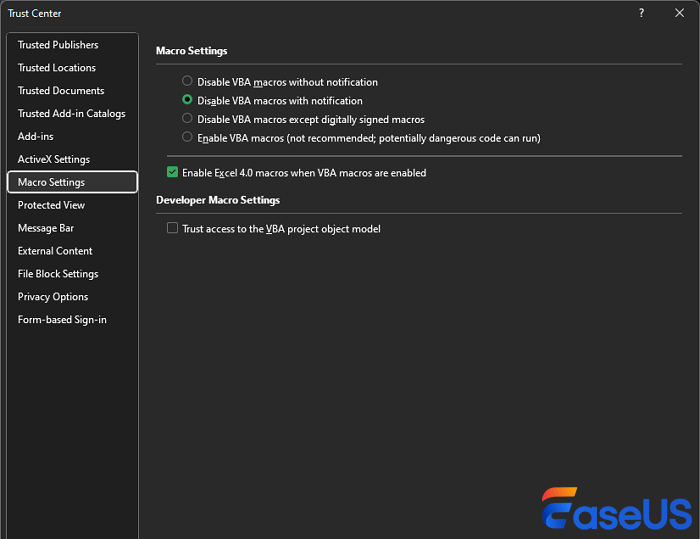Click the Macro Settings sidebar item
Screen dimensions: 700x539
click(x=52, y=182)
